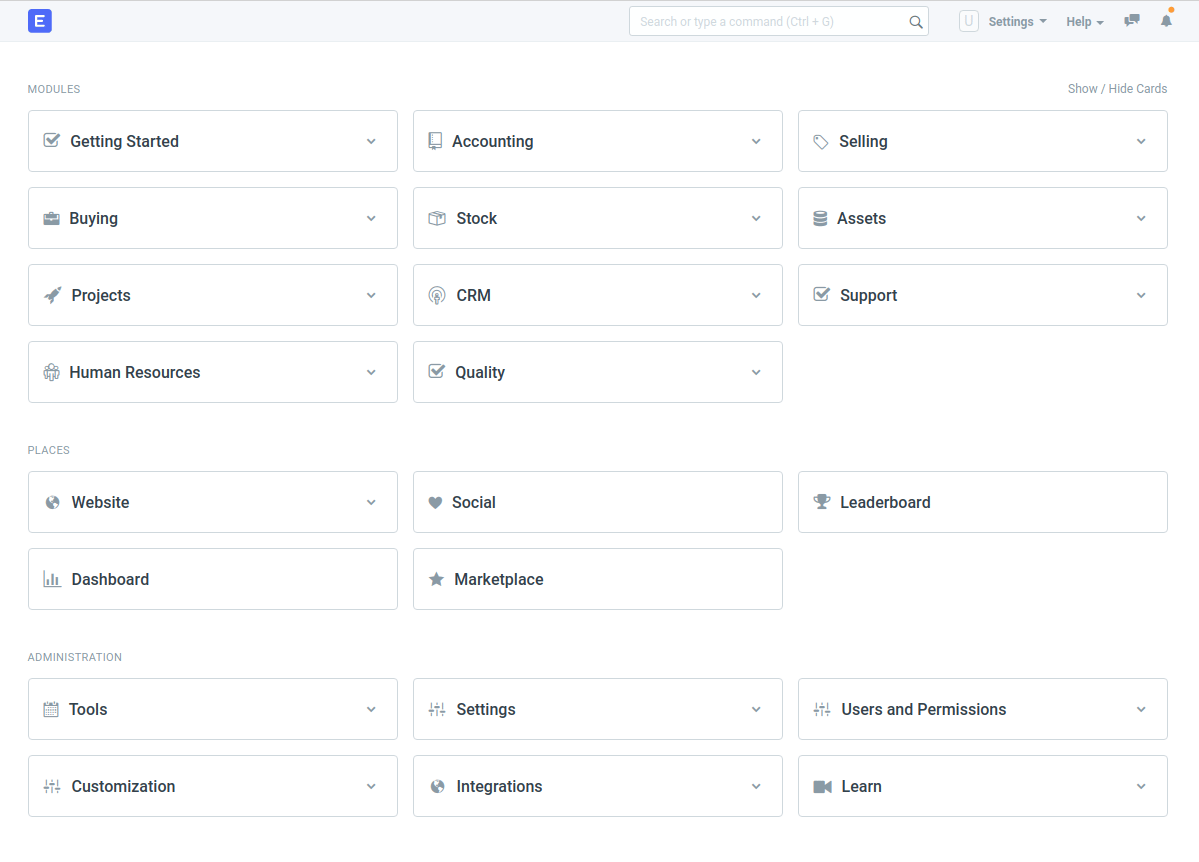Open the chat messages icon
1199x862 pixels.
[1132, 21]
